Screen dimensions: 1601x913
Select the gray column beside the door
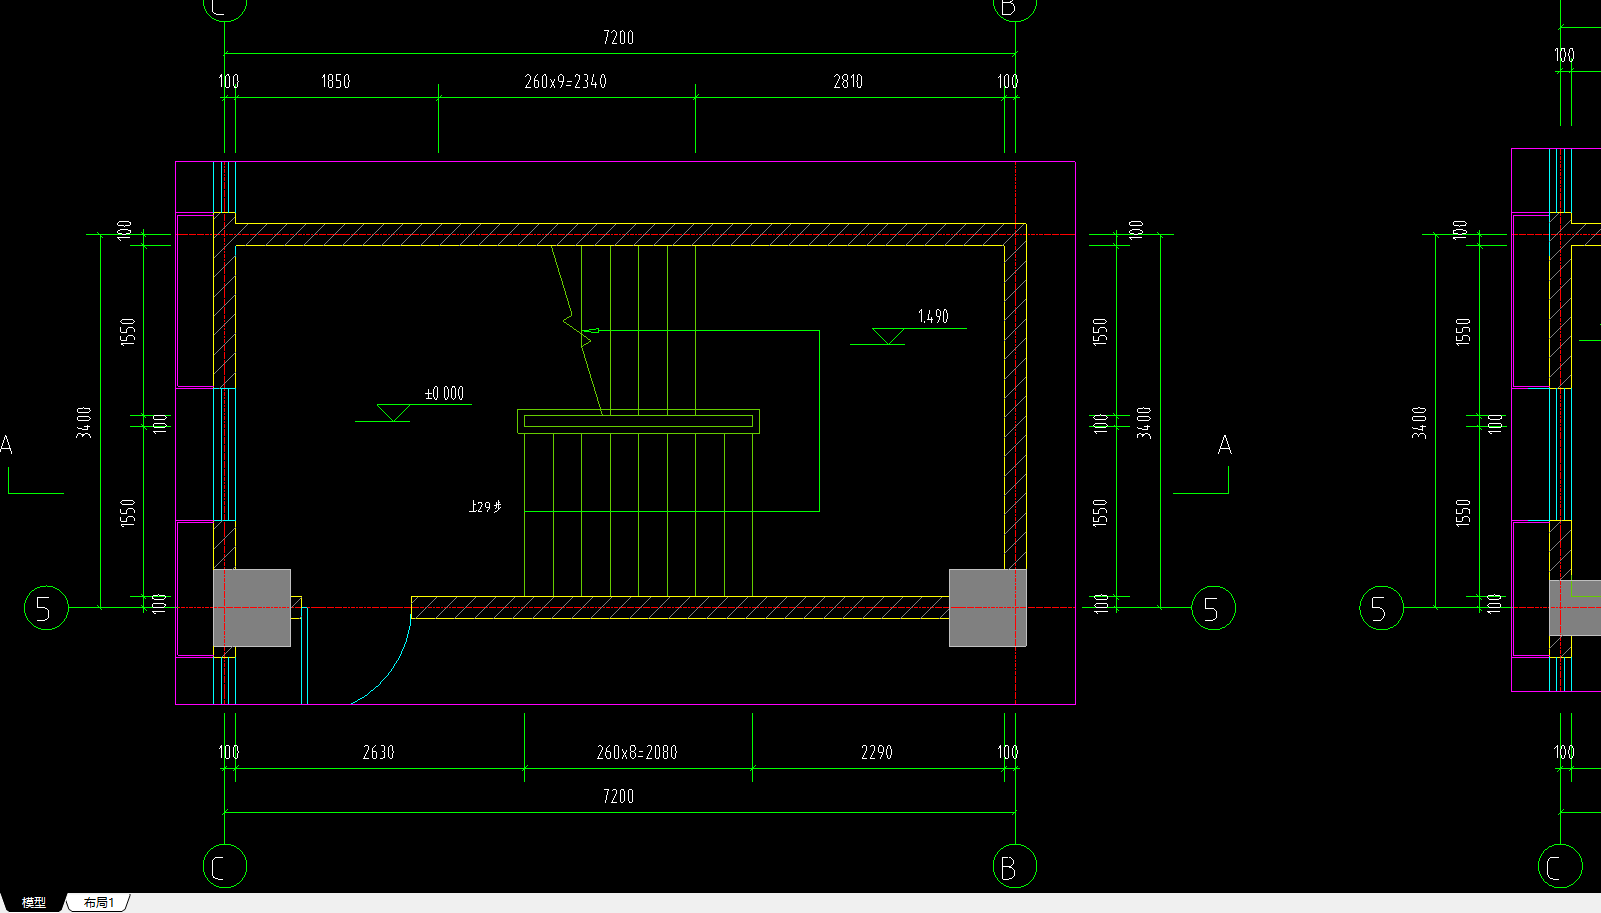[x=252, y=608]
